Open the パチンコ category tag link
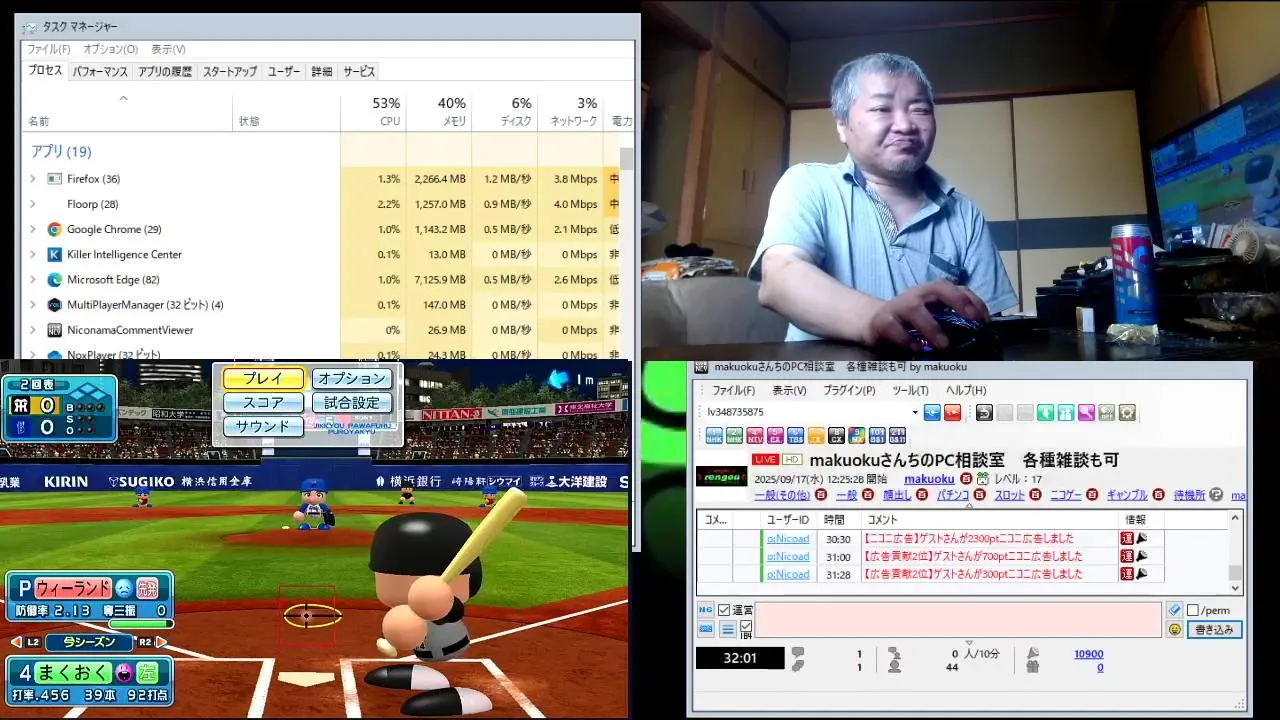Viewport: 1280px width, 720px height. (x=952, y=495)
